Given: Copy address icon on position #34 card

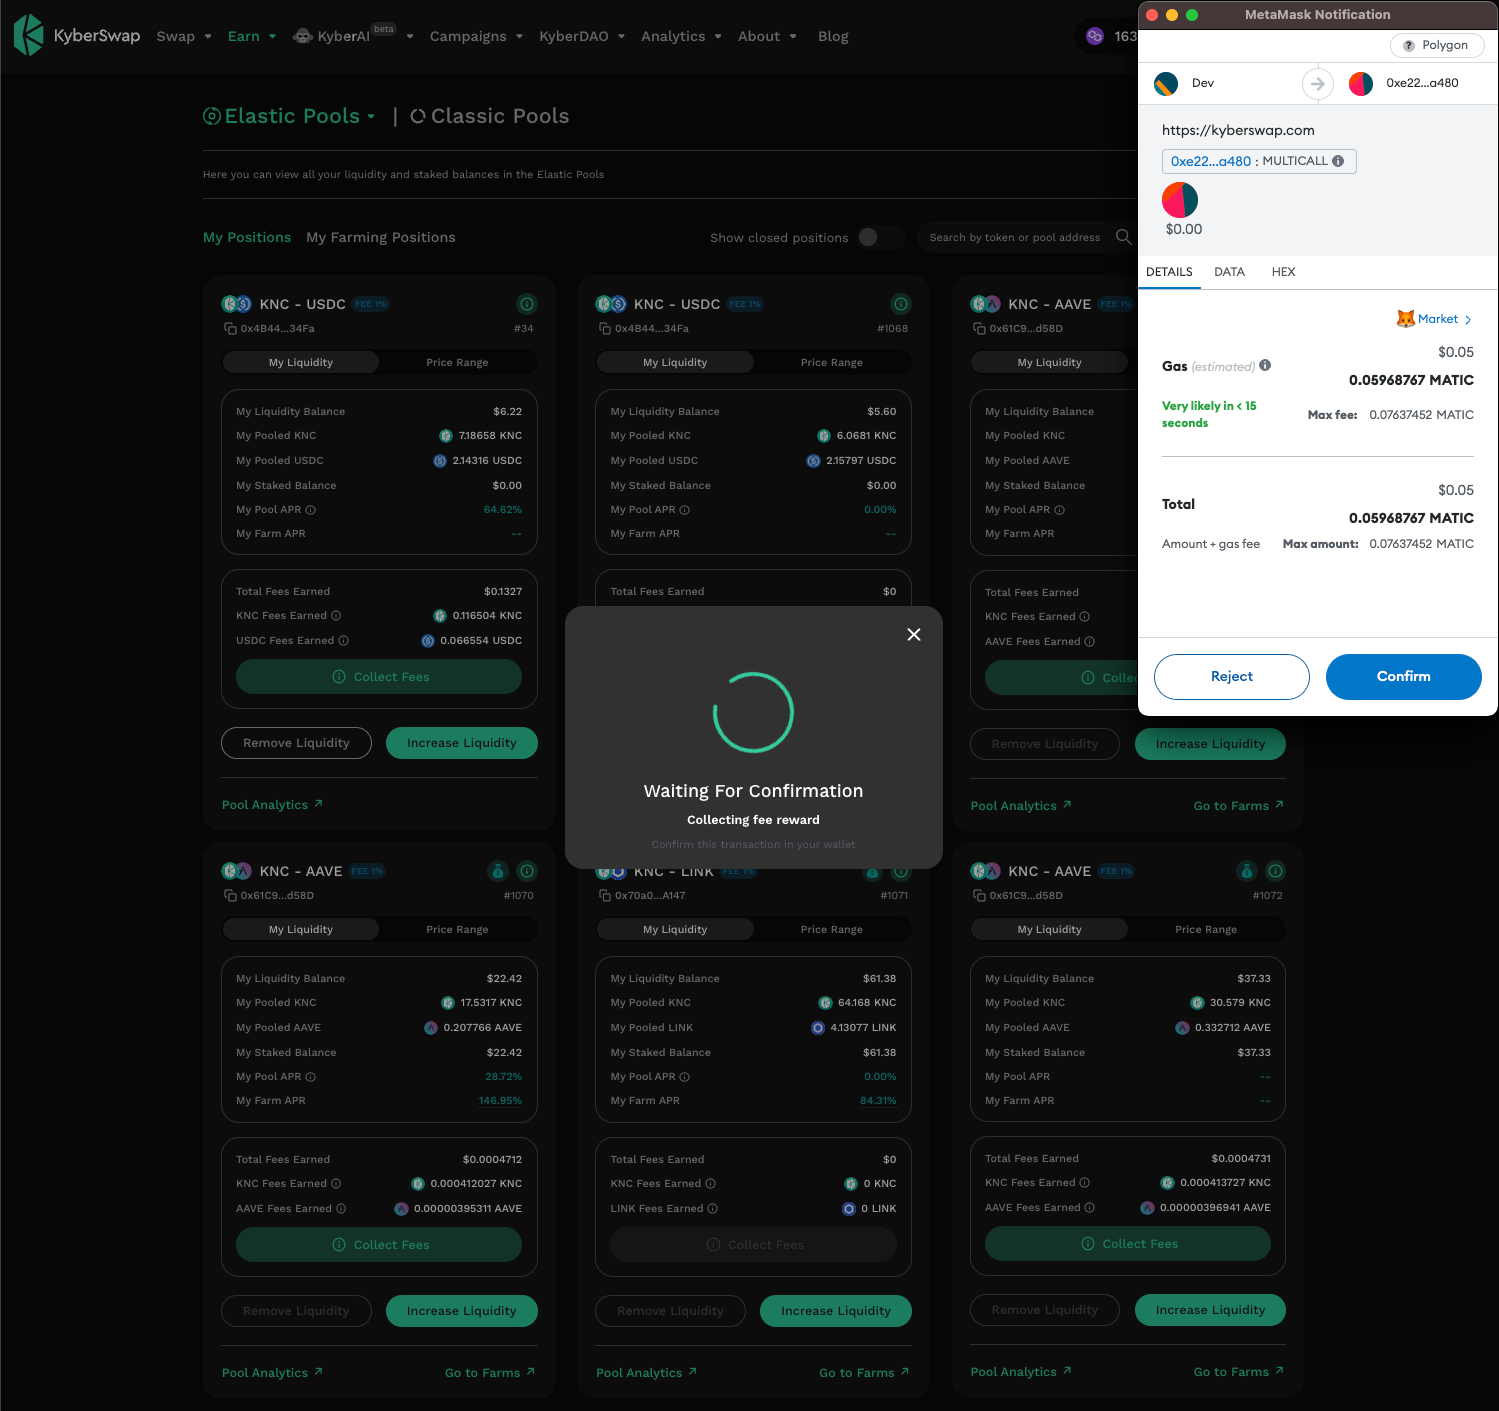Looking at the screenshot, I should [230, 328].
